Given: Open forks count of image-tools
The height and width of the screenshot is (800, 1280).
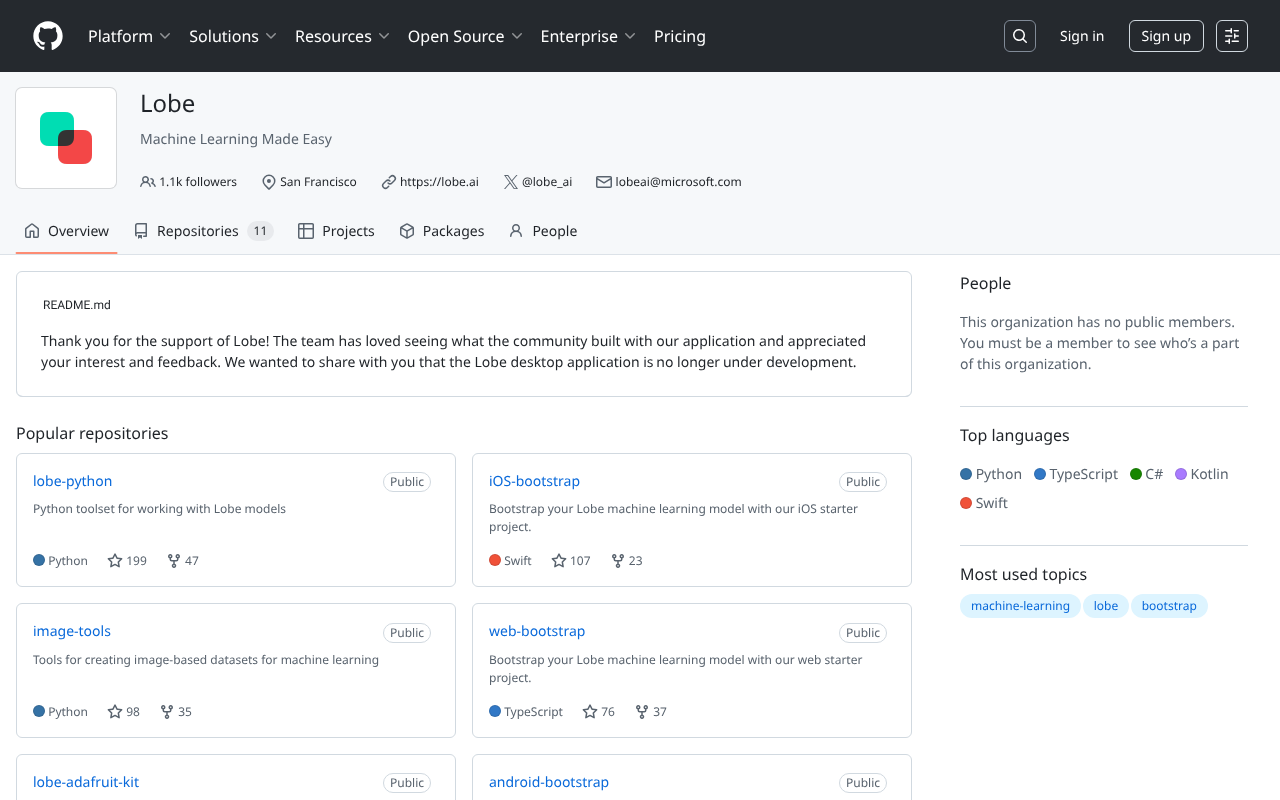Looking at the screenshot, I should pos(176,712).
